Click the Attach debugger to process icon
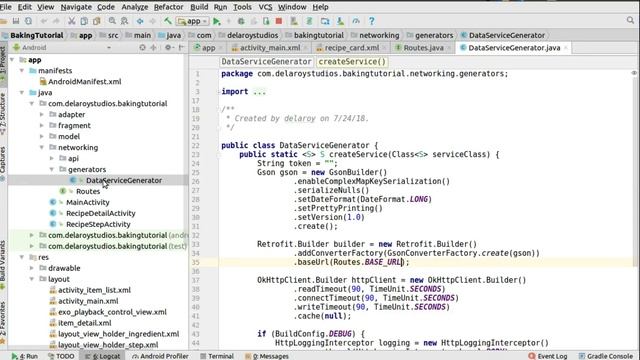The width and height of the screenshot is (640, 360). click(266, 21)
